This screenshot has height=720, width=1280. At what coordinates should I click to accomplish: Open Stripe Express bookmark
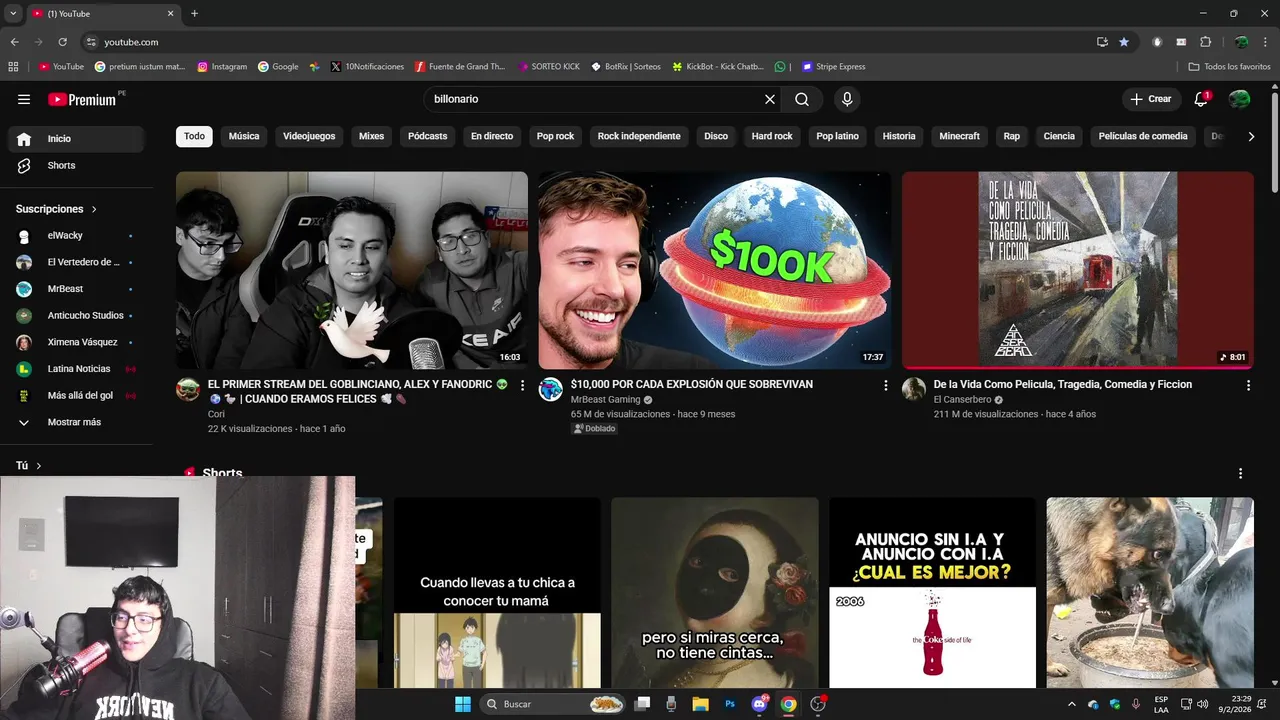(x=832, y=67)
